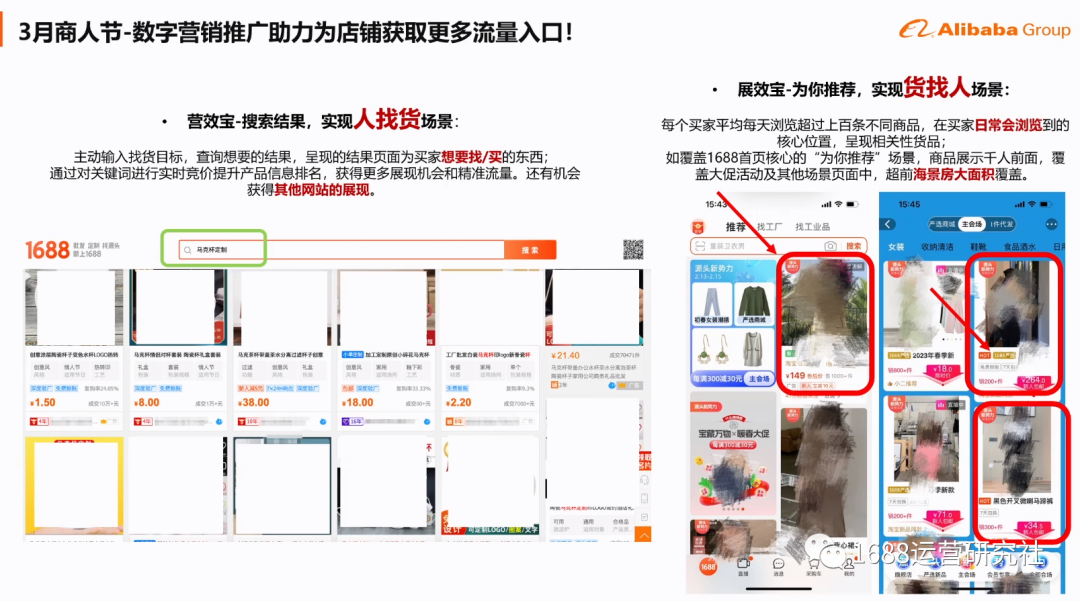Tap the 主会场 button on the 源头新势力 banner
Image resolution: width=1080 pixels, height=601 pixels.
tap(759, 379)
